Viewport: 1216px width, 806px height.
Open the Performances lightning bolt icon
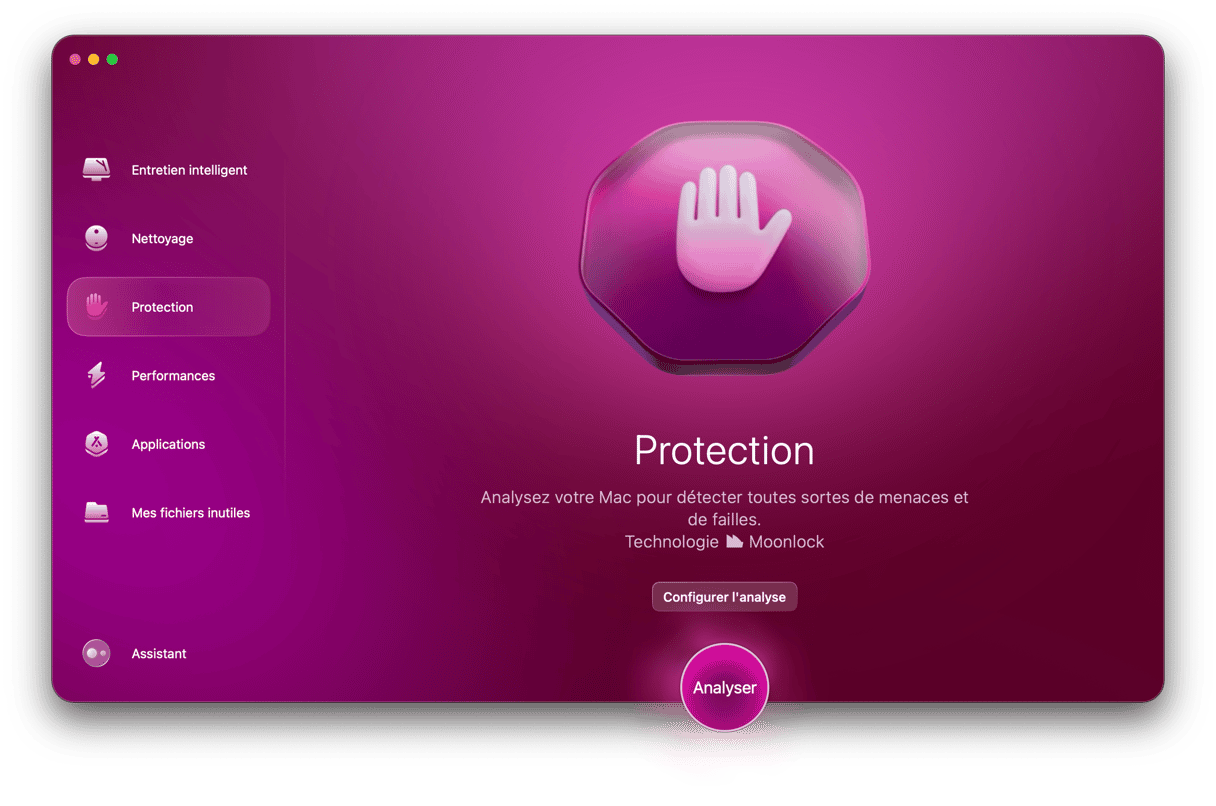coord(96,375)
